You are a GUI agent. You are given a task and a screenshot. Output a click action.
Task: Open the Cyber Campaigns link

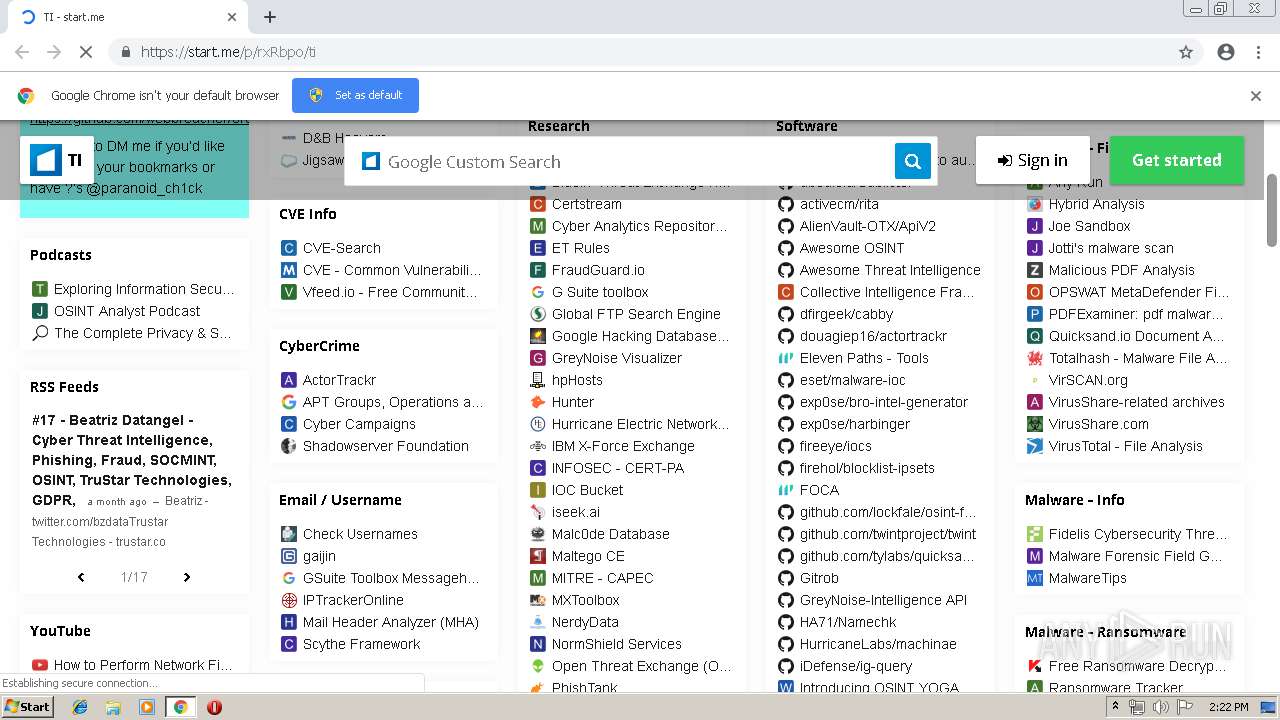click(x=359, y=424)
